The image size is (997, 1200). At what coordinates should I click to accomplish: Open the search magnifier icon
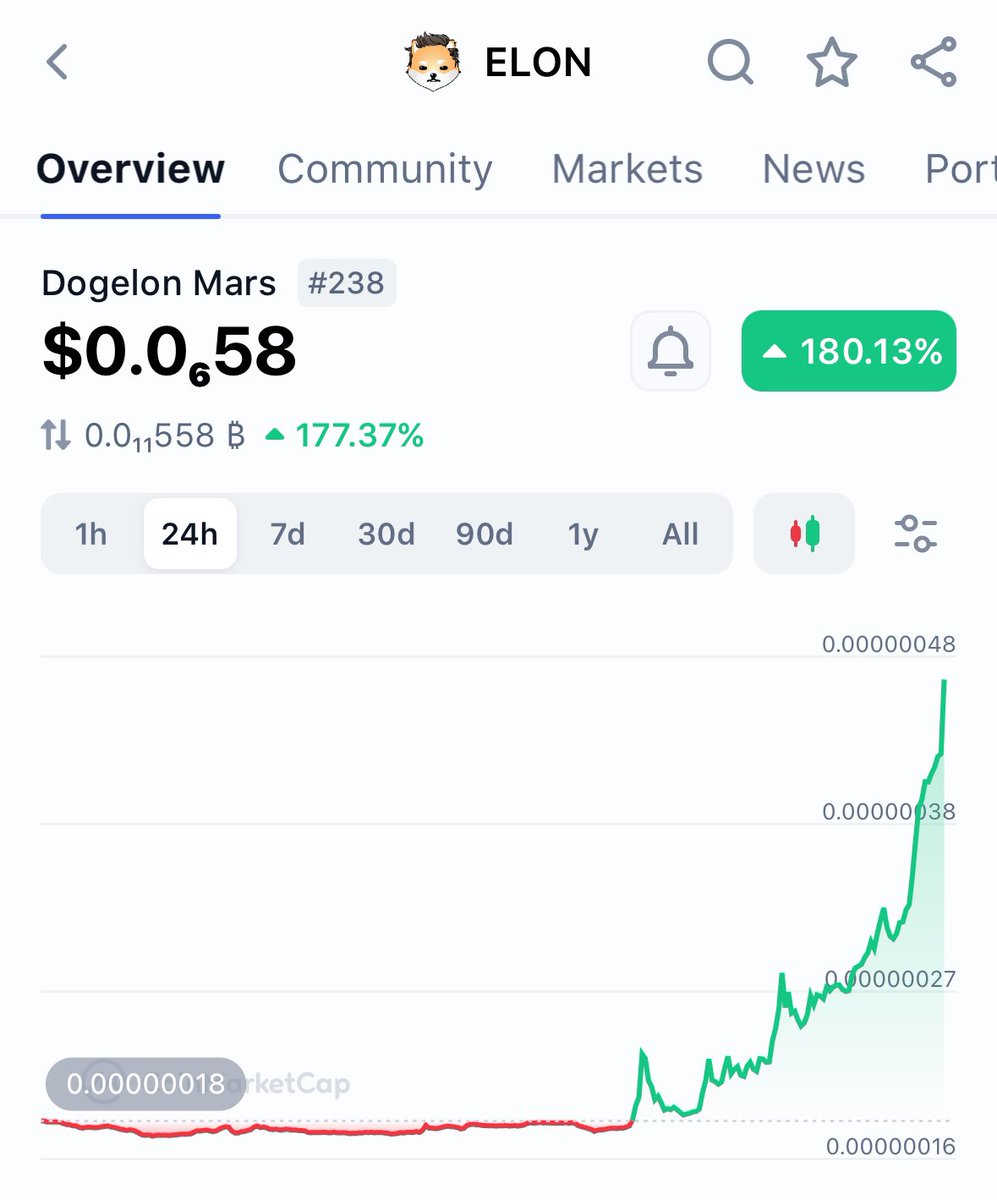point(731,62)
